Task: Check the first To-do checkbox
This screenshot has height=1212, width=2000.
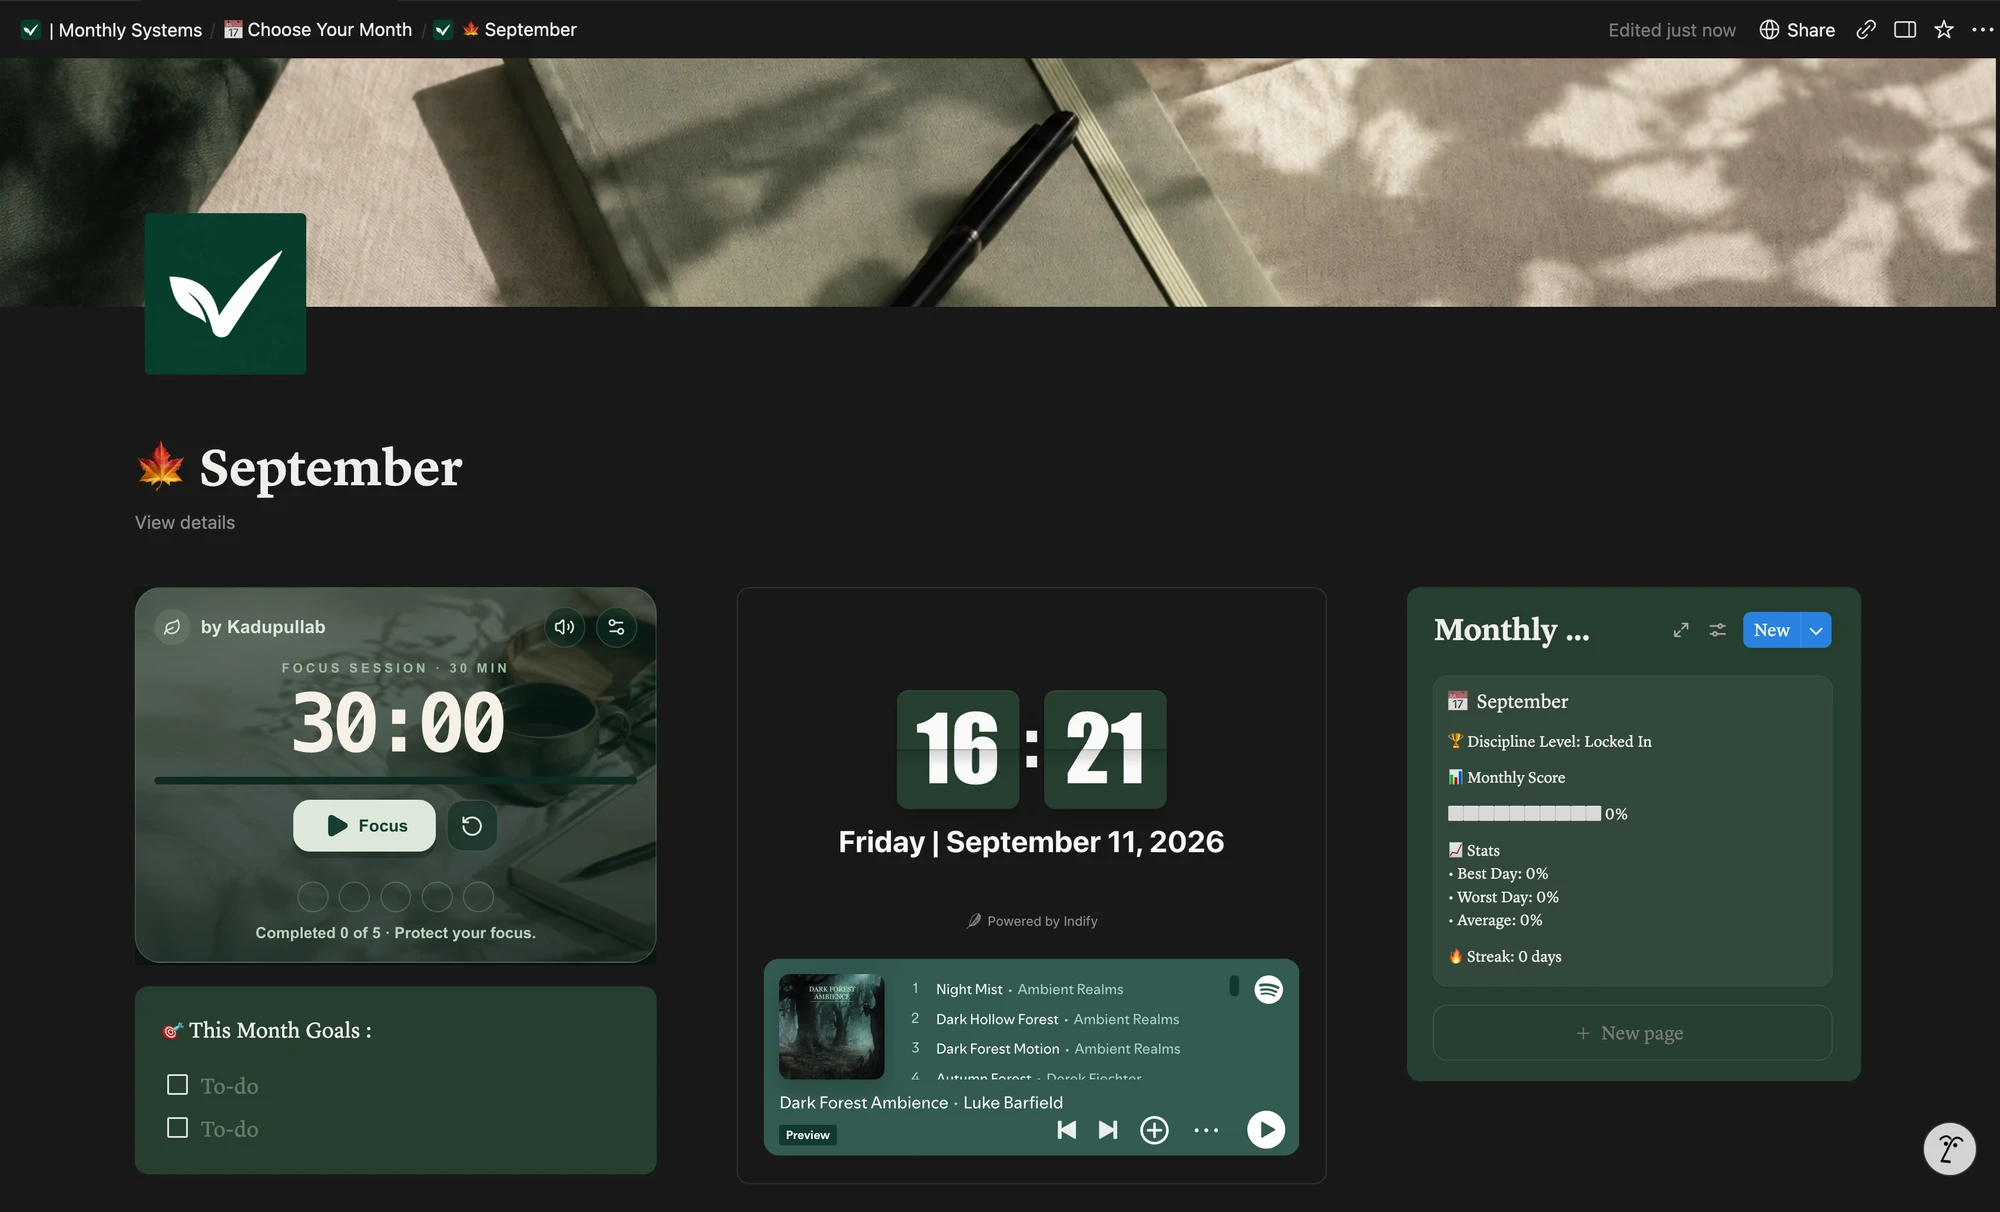Action: pyautogui.click(x=178, y=1085)
